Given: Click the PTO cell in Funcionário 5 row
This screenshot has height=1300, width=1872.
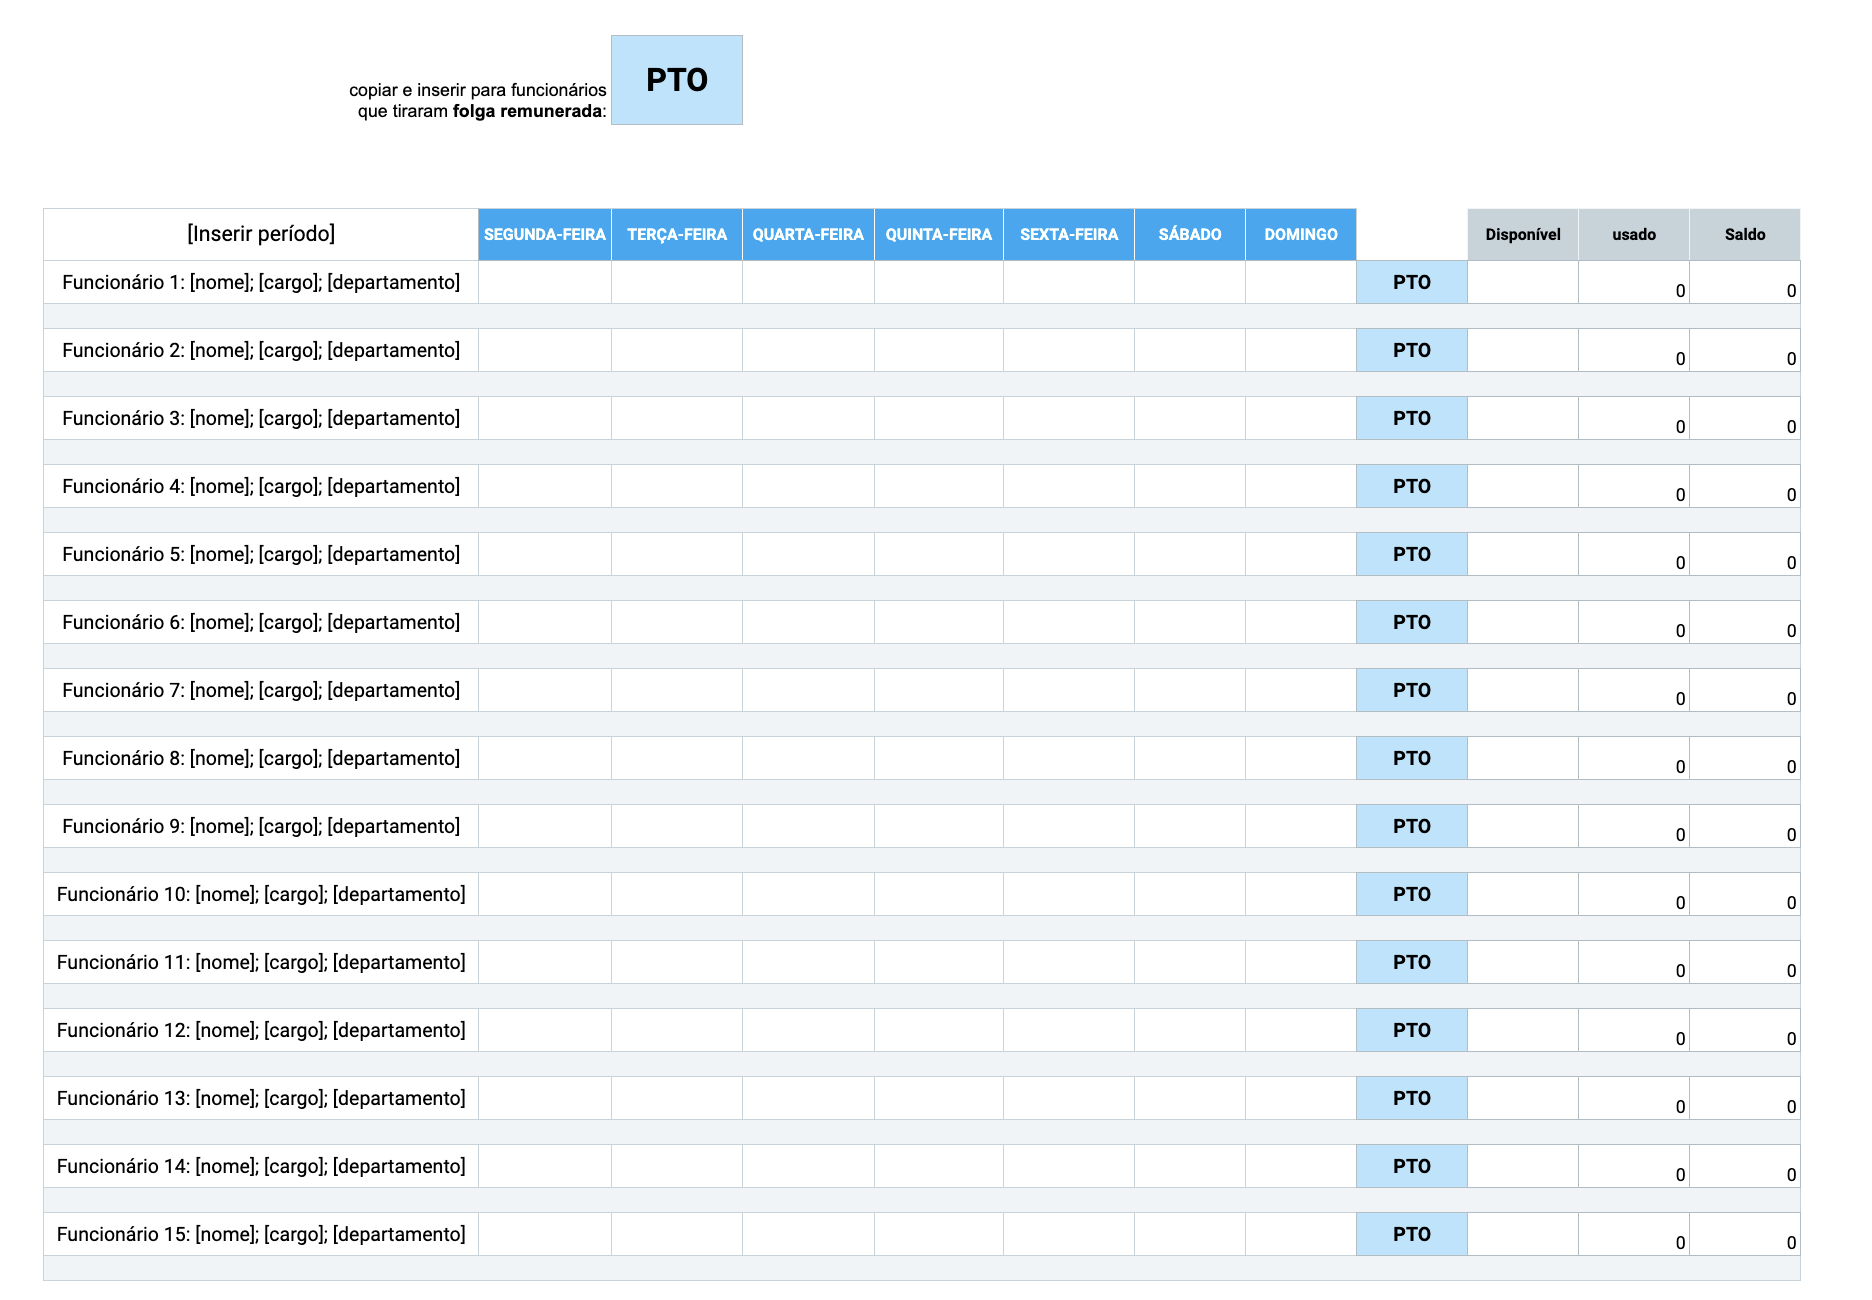Looking at the screenshot, I should tap(1412, 554).
